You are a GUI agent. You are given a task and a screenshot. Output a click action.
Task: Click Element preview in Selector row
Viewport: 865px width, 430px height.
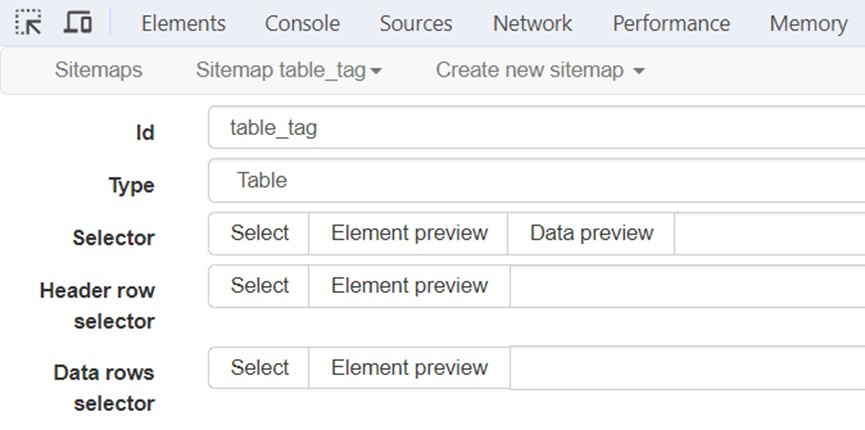click(x=409, y=233)
